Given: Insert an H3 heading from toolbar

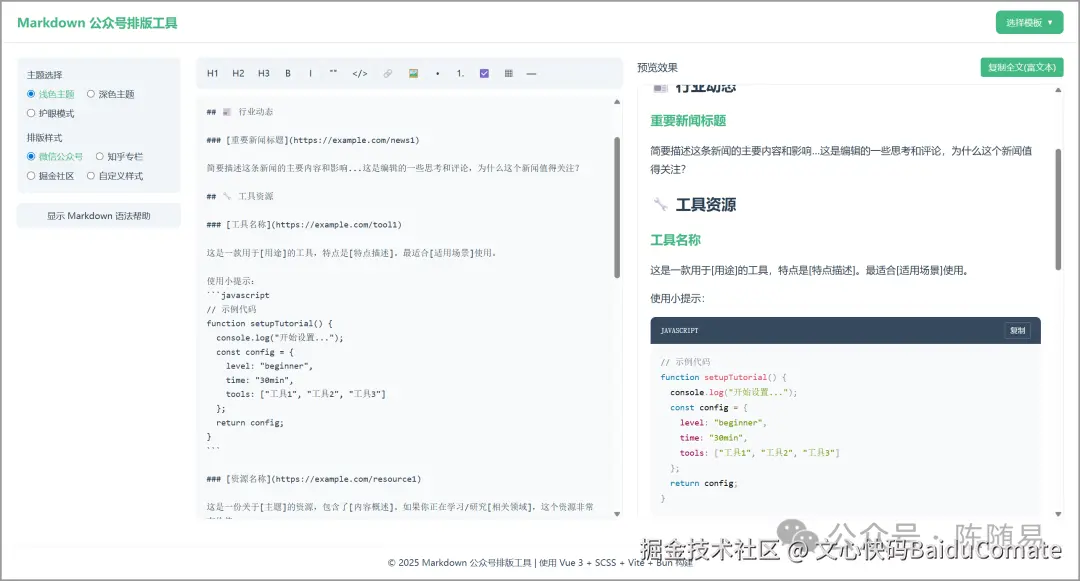Looking at the screenshot, I should pos(264,74).
